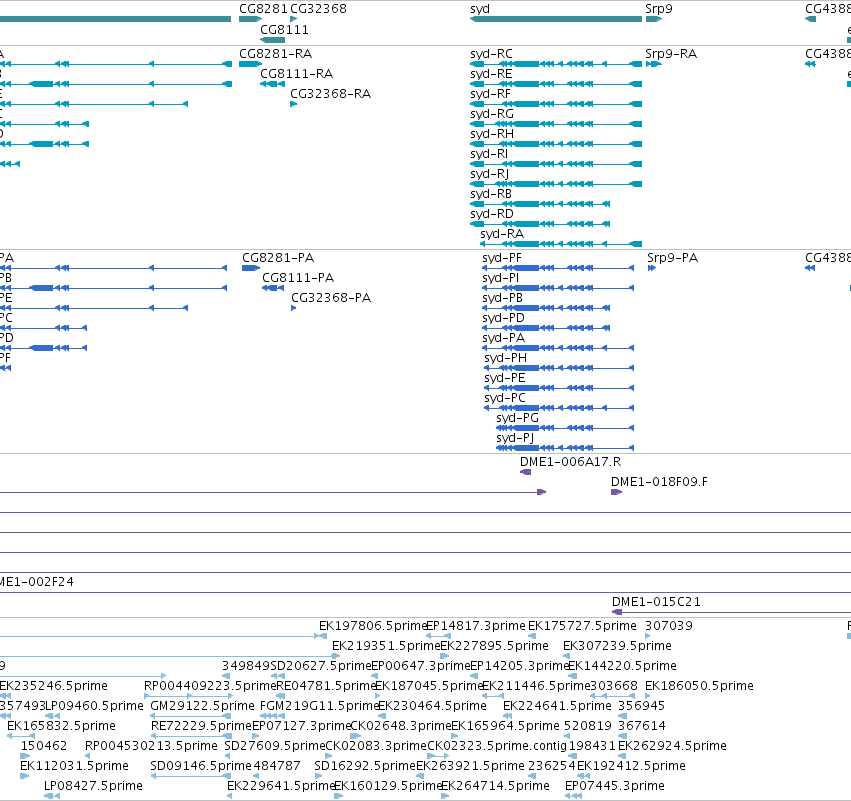Select the DME1-015C21 feature
Screen dimensions: 851x801
point(731,612)
